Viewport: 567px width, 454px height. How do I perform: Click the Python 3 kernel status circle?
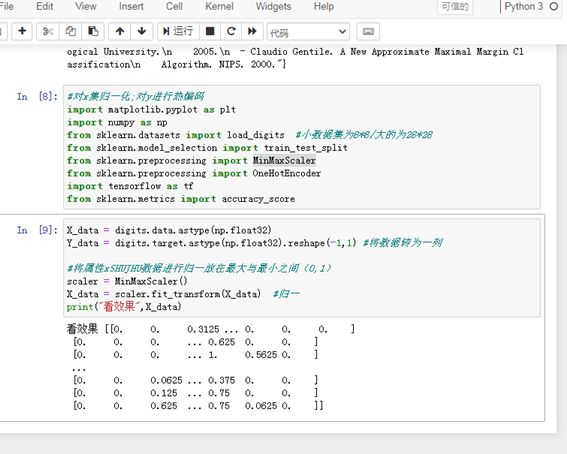[x=554, y=7]
